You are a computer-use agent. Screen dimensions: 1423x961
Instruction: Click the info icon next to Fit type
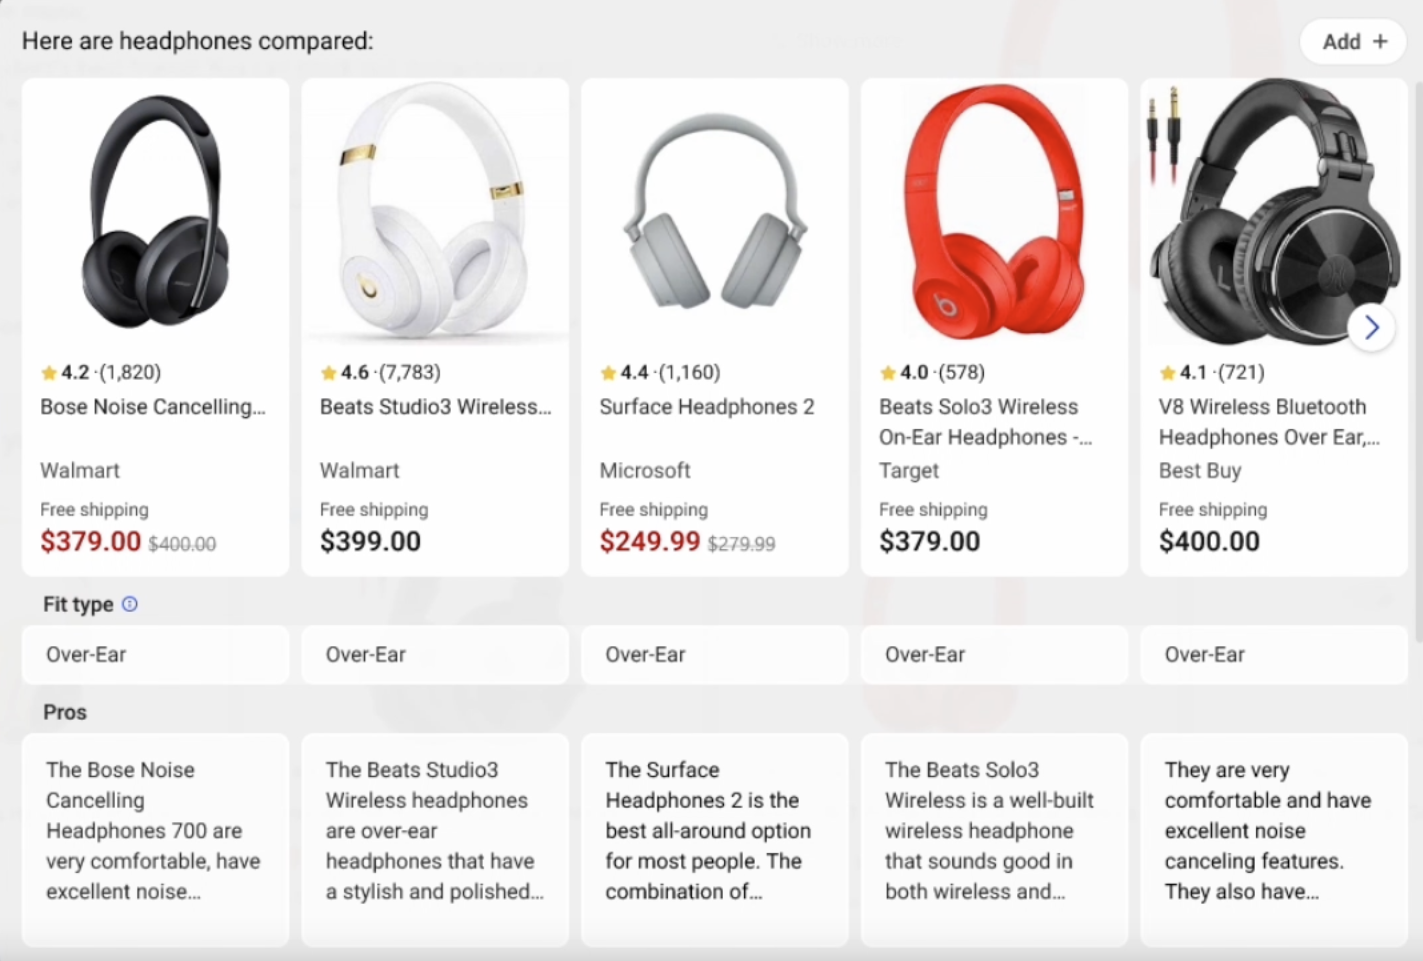[130, 603]
